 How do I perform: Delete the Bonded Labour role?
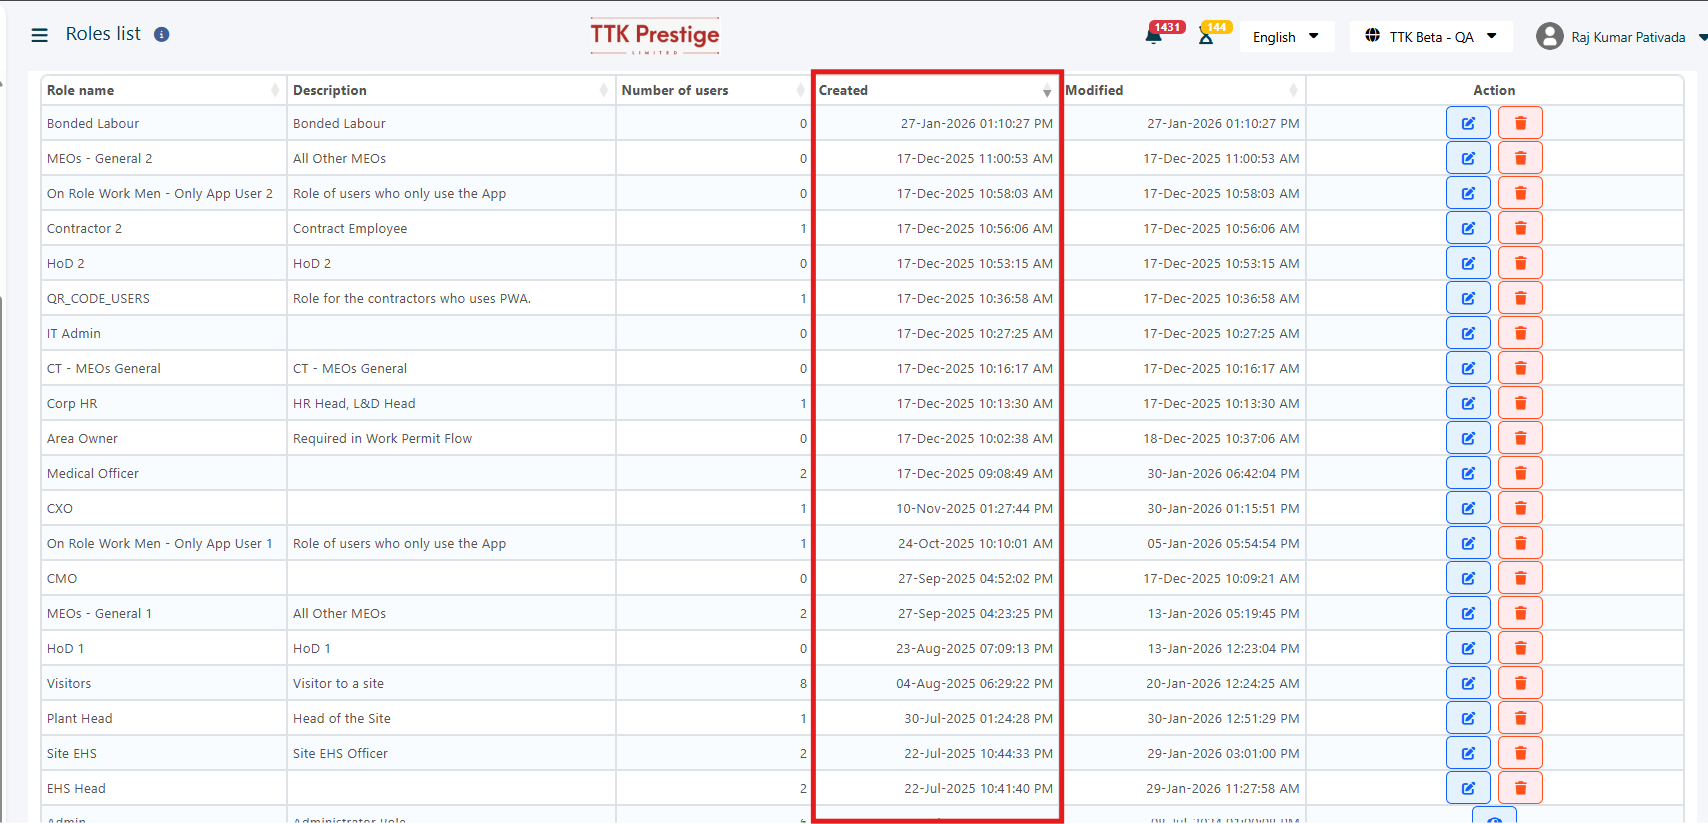point(1520,123)
